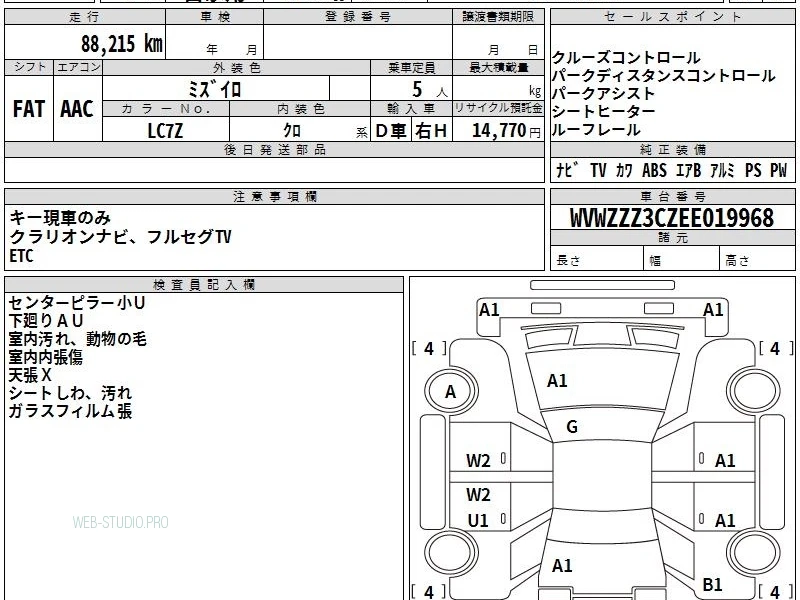Select the D車 import value
The image size is (800, 600).
tap(391, 131)
